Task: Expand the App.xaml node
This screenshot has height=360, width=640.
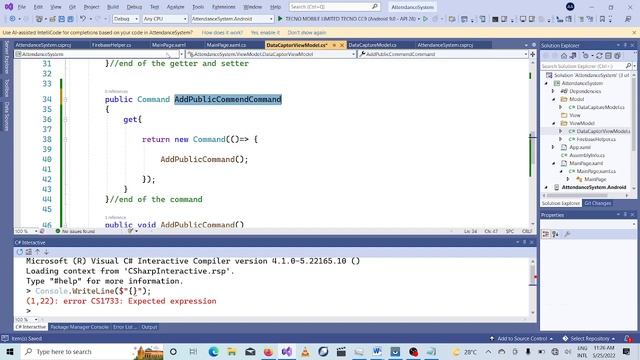Action: coord(553,147)
